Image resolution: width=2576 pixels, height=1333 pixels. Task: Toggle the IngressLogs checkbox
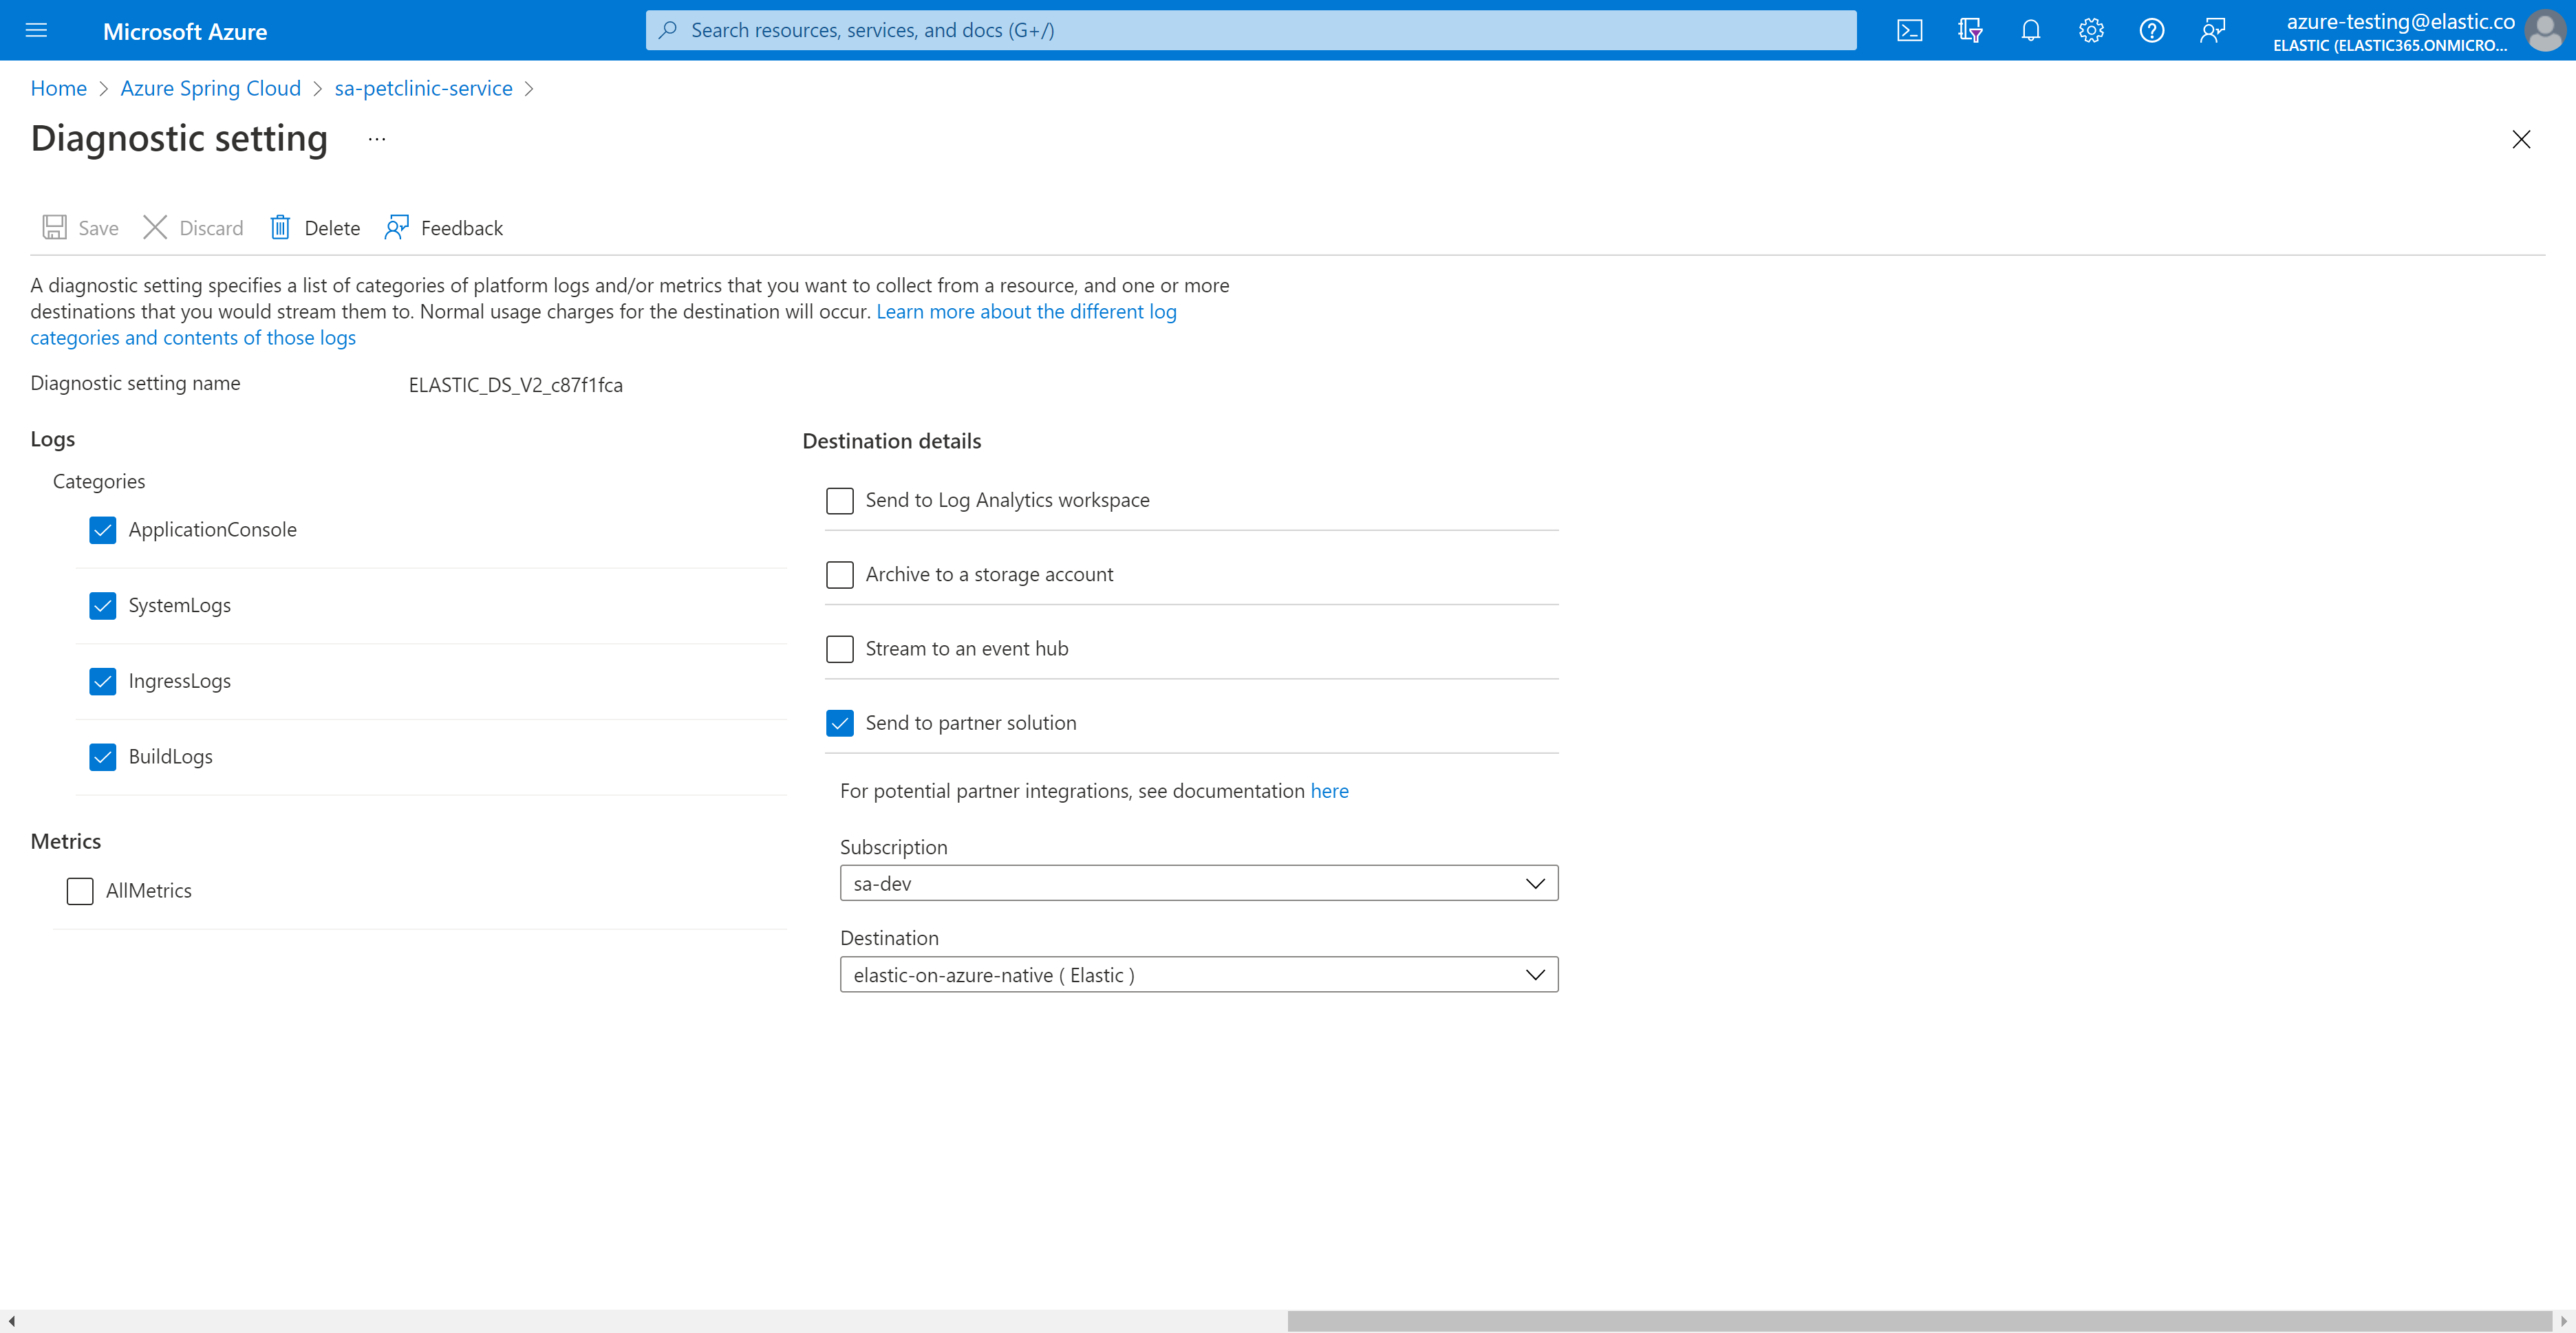coord(102,681)
